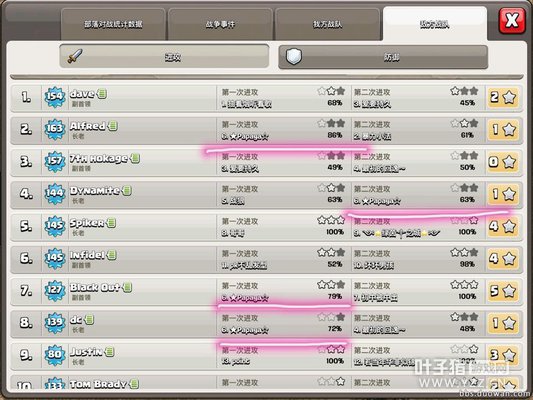Click dave's level 154 badge
Viewport: 533px width, 400px height.
(x=55, y=97)
